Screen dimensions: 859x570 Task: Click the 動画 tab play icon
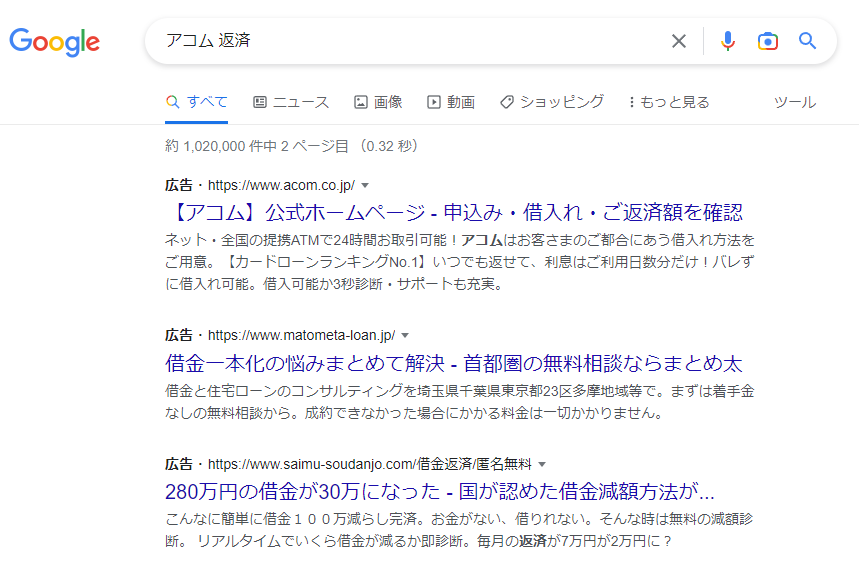434,102
